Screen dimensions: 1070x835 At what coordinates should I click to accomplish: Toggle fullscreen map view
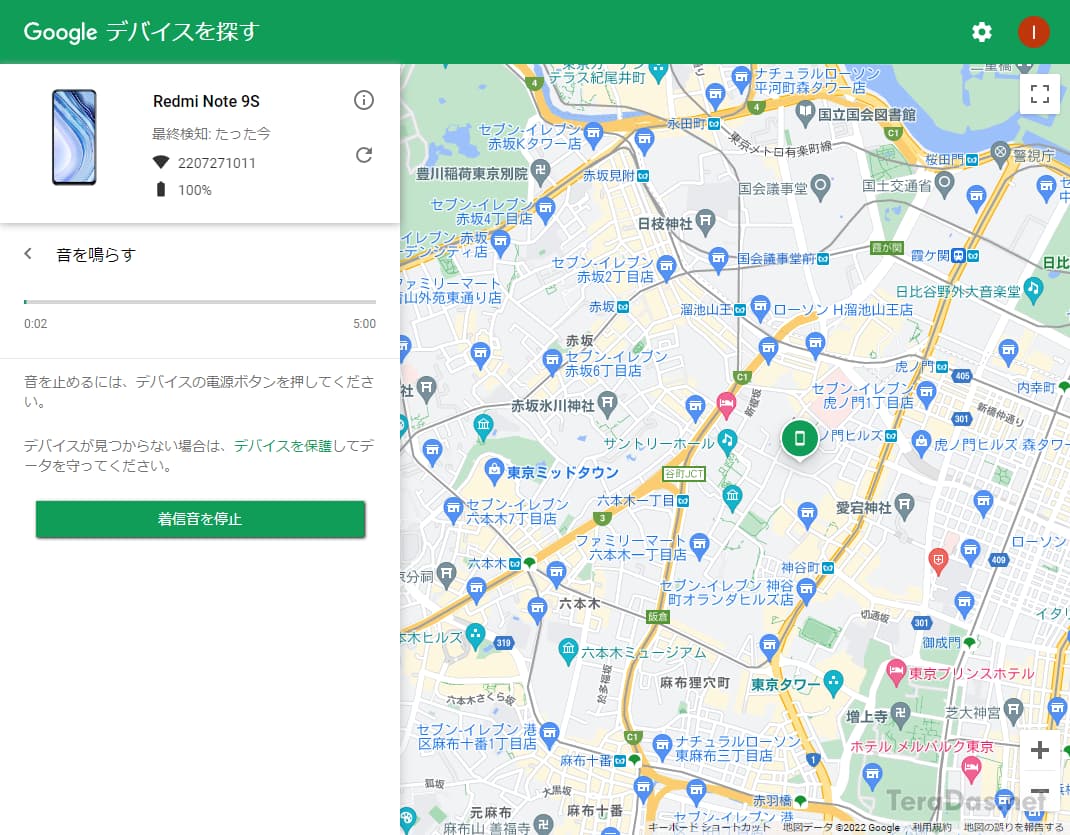tap(1039, 94)
